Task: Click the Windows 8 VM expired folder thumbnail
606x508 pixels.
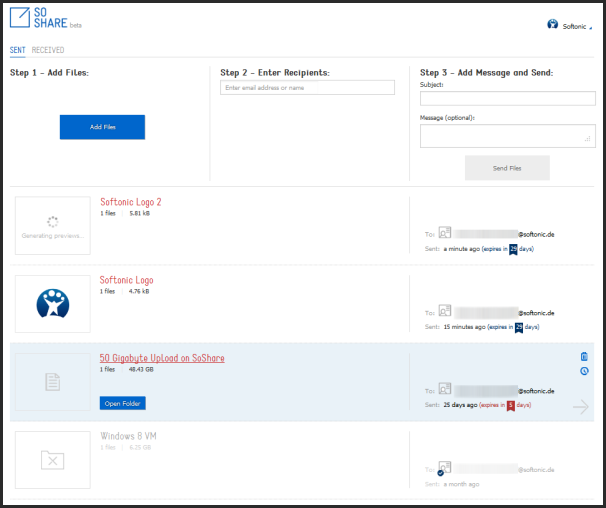Action: (x=53, y=460)
